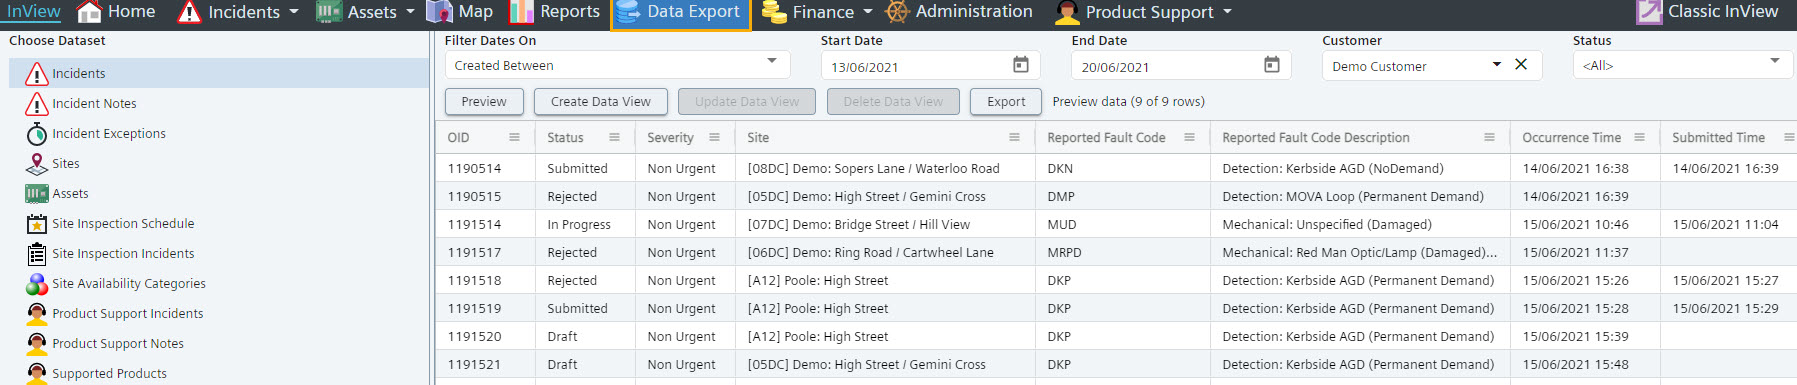Click the Assets icon in top navigation
Image resolution: width=1797 pixels, height=385 pixels.
(329, 12)
